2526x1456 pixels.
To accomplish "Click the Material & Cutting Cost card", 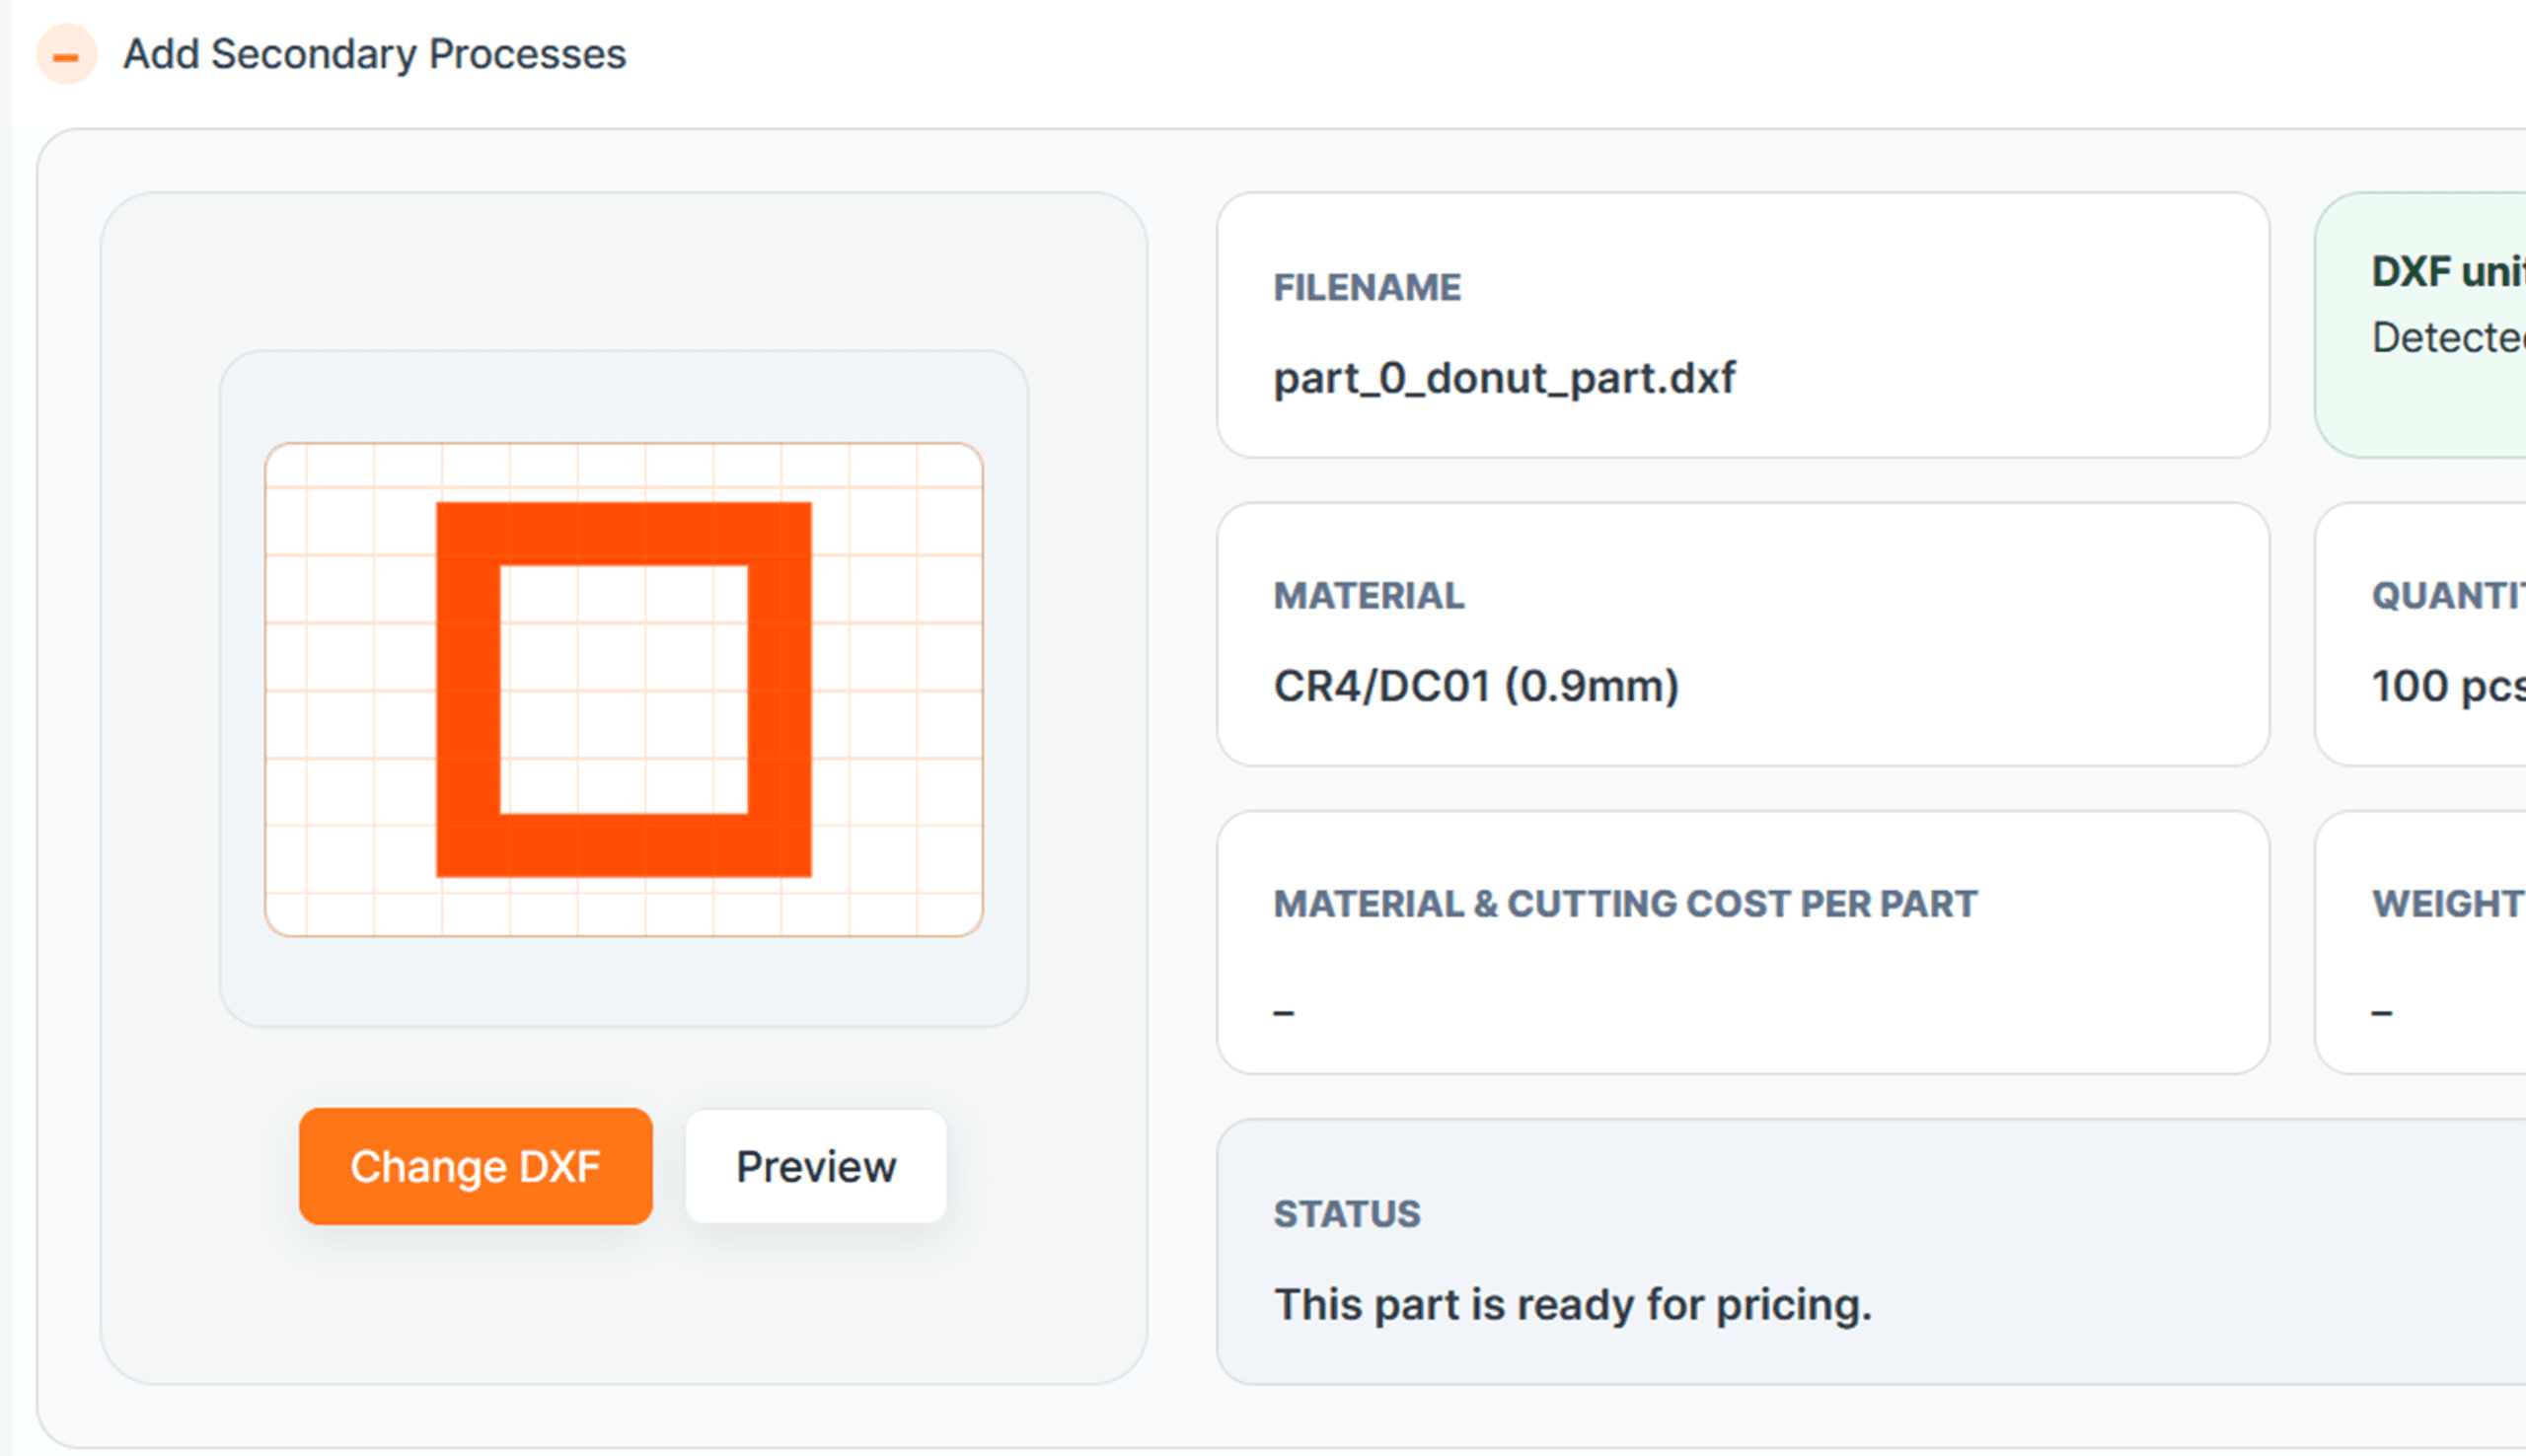I will 1743,942.
